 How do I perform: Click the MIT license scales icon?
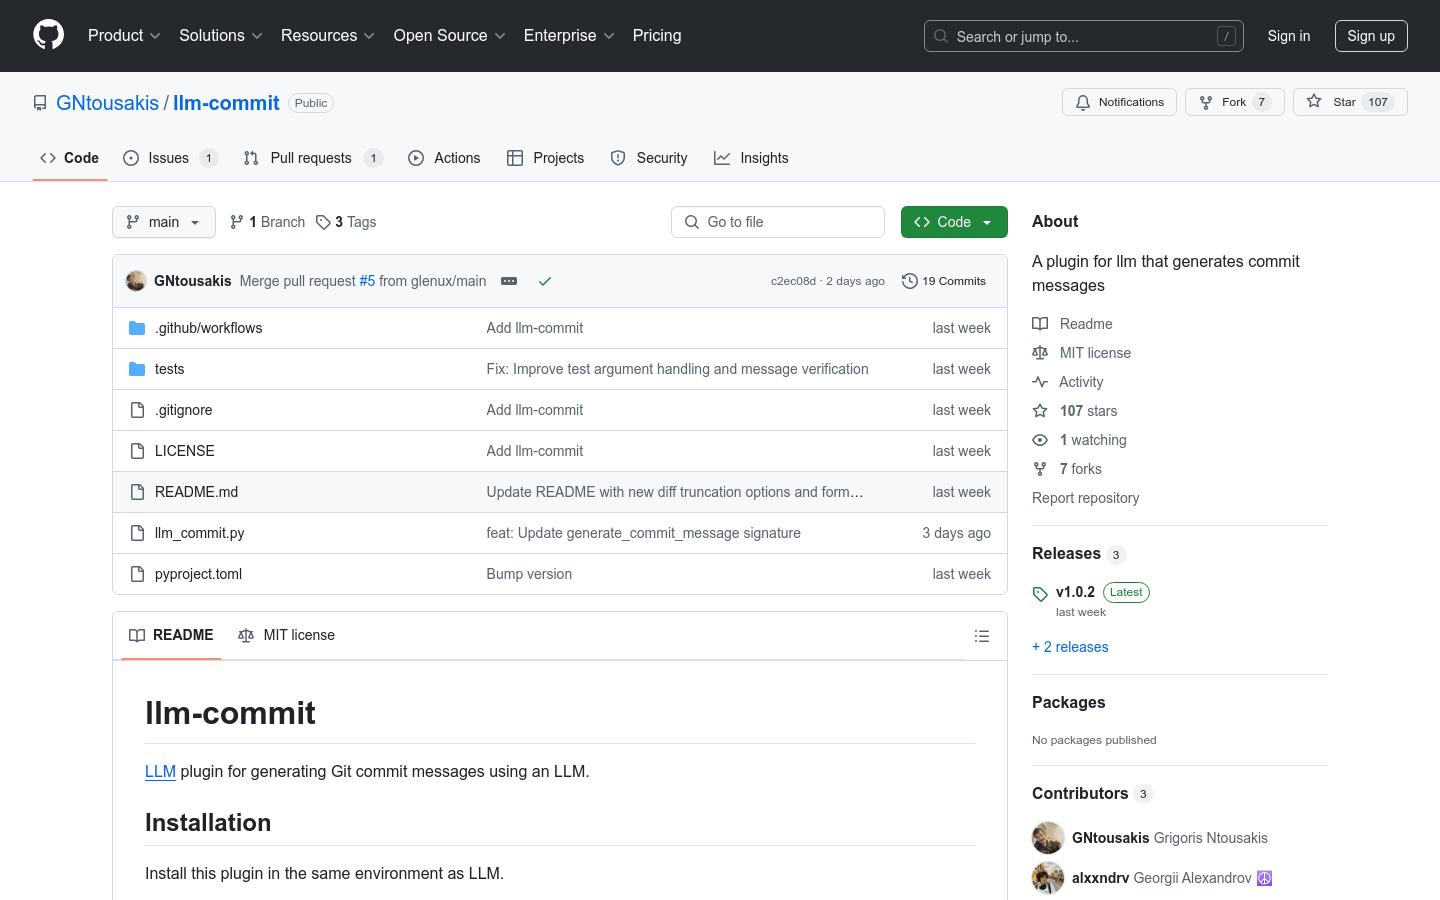pyautogui.click(x=1040, y=352)
